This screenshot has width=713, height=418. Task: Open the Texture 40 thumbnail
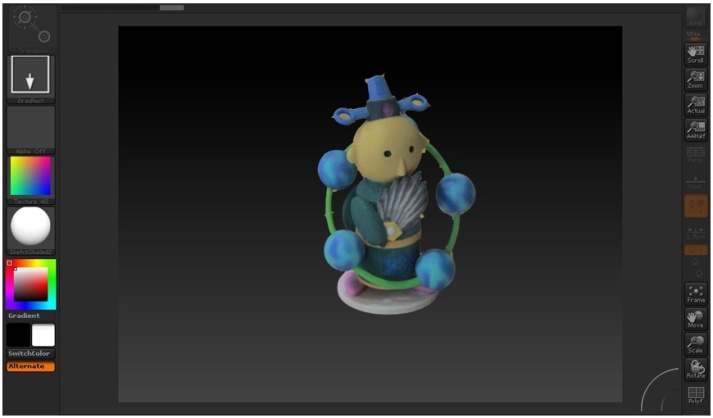(30, 180)
